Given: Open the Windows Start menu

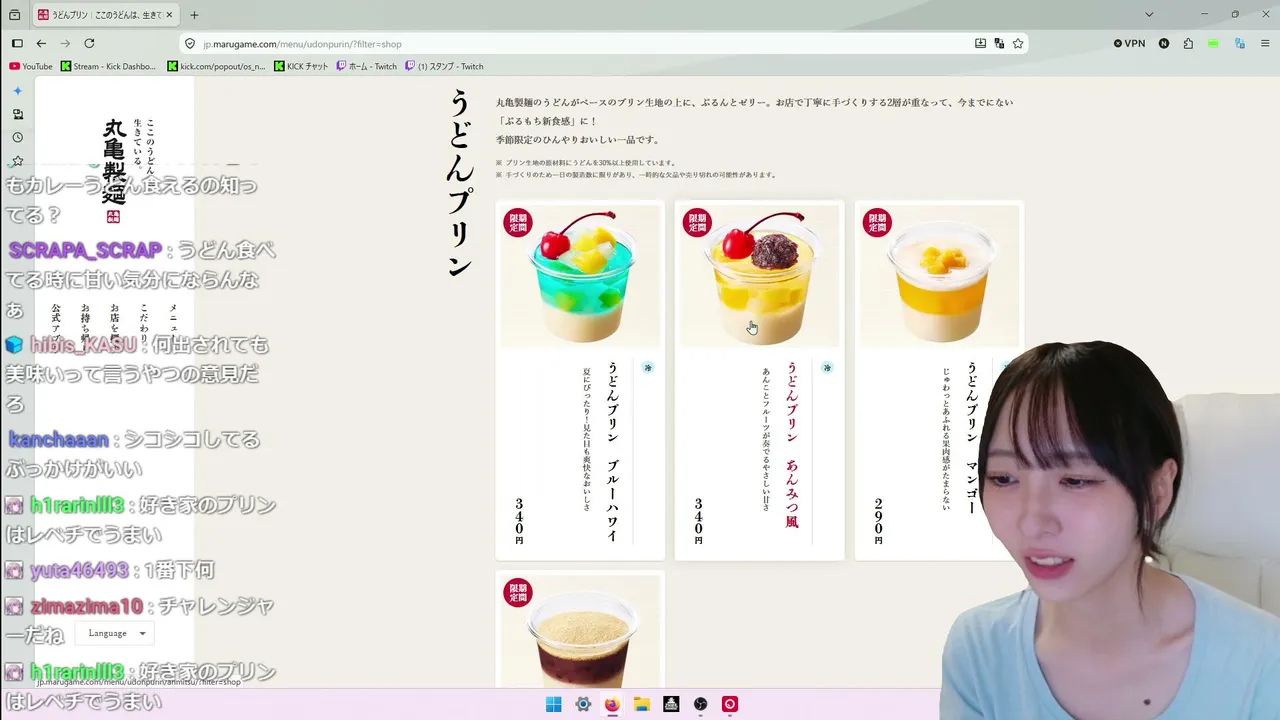Looking at the screenshot, I should (x=553, y=704).
